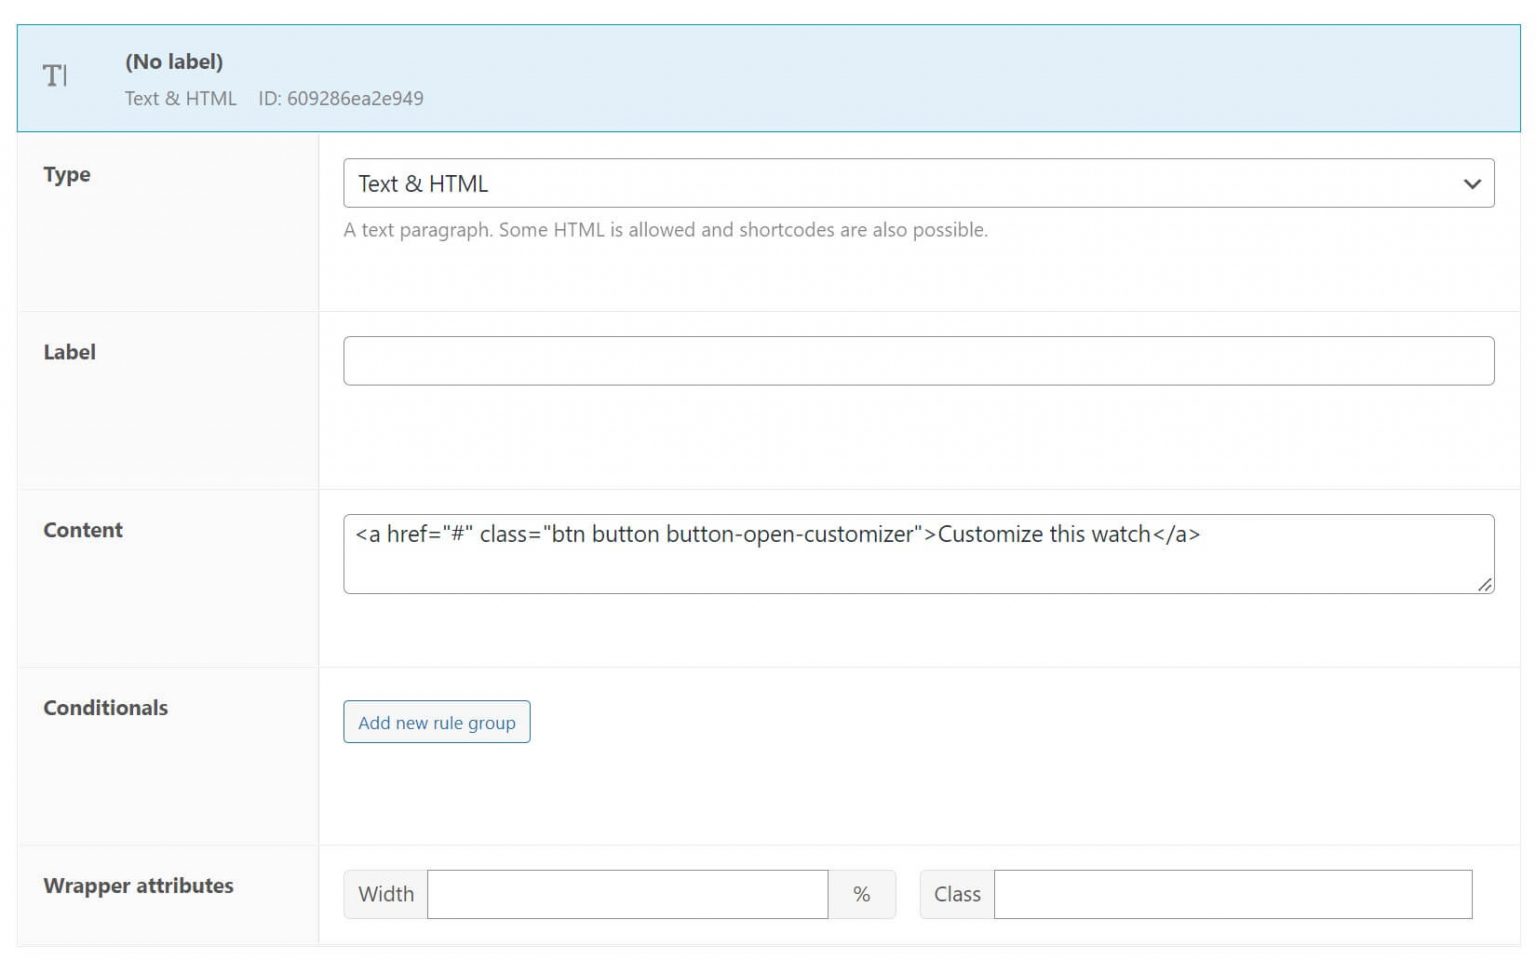
Task: Click the chevron on the Type selector
Action: coord(1471,183)
